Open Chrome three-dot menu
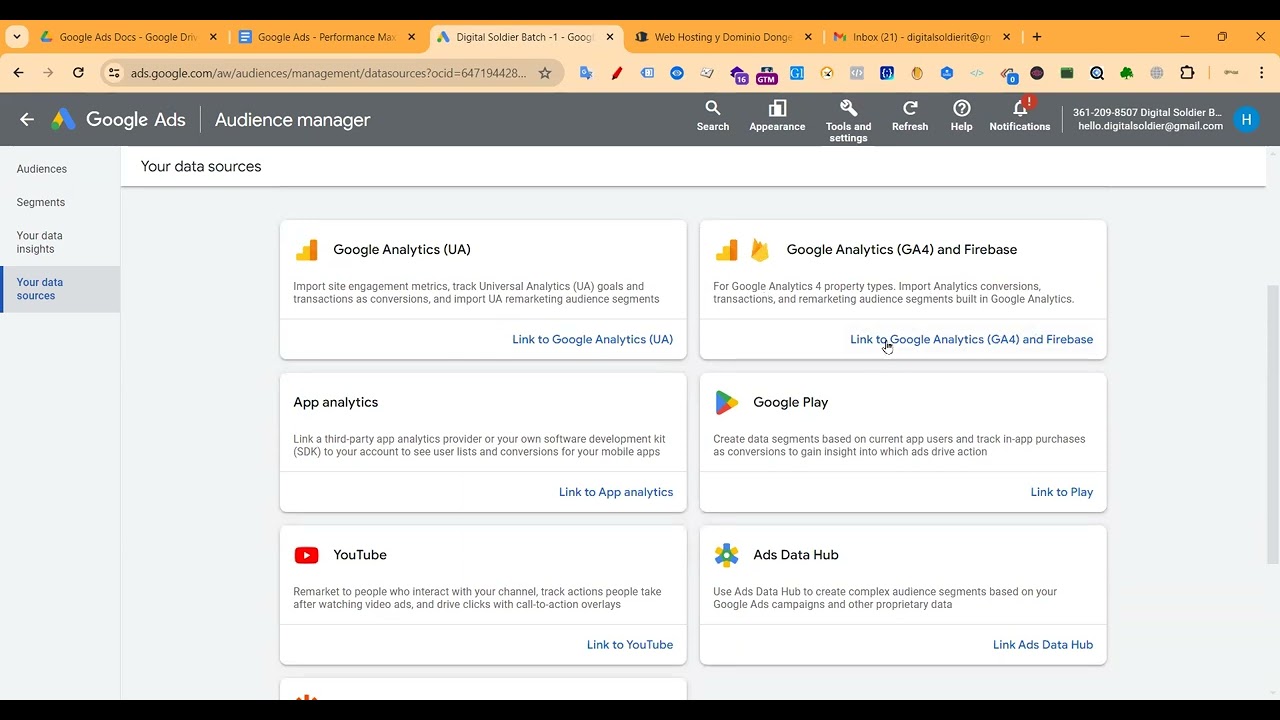 1260,73
